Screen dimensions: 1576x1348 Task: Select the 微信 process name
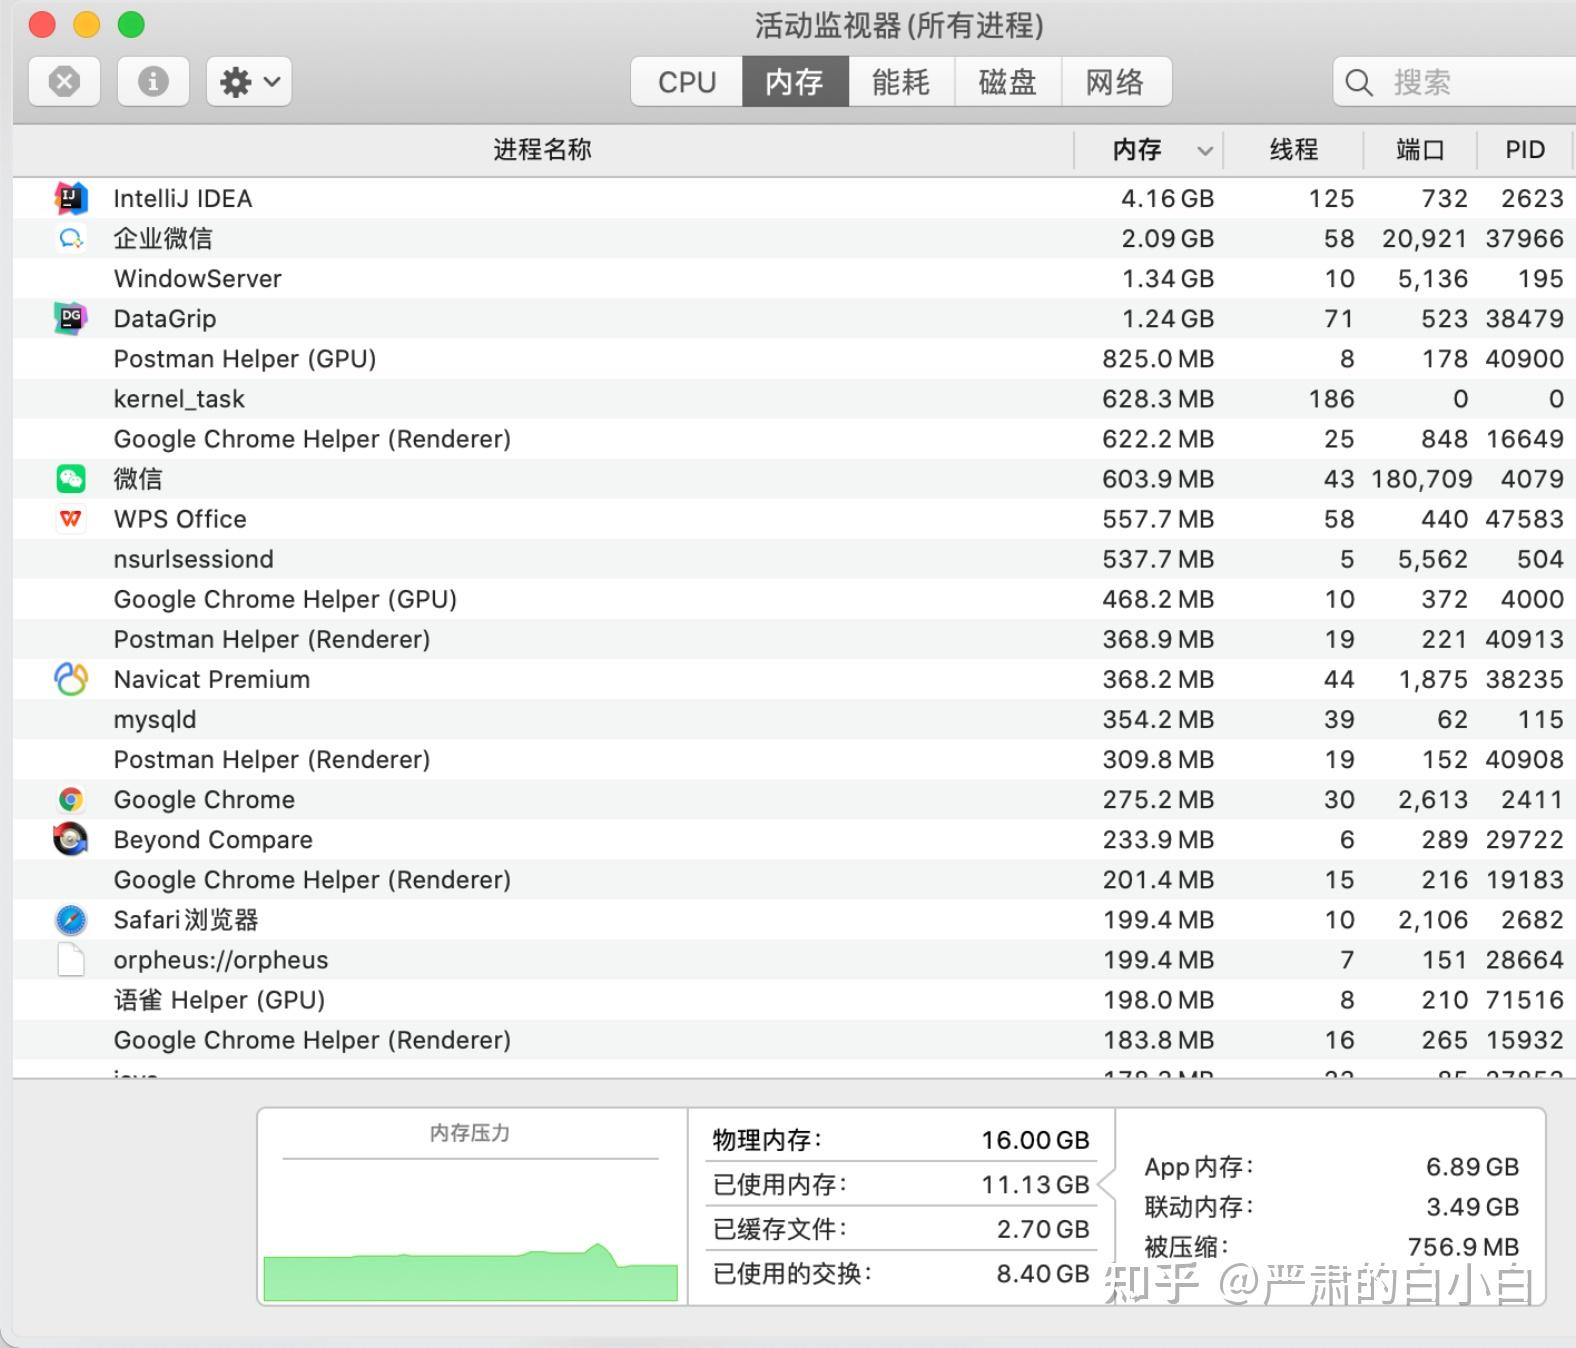click(138, 479)
